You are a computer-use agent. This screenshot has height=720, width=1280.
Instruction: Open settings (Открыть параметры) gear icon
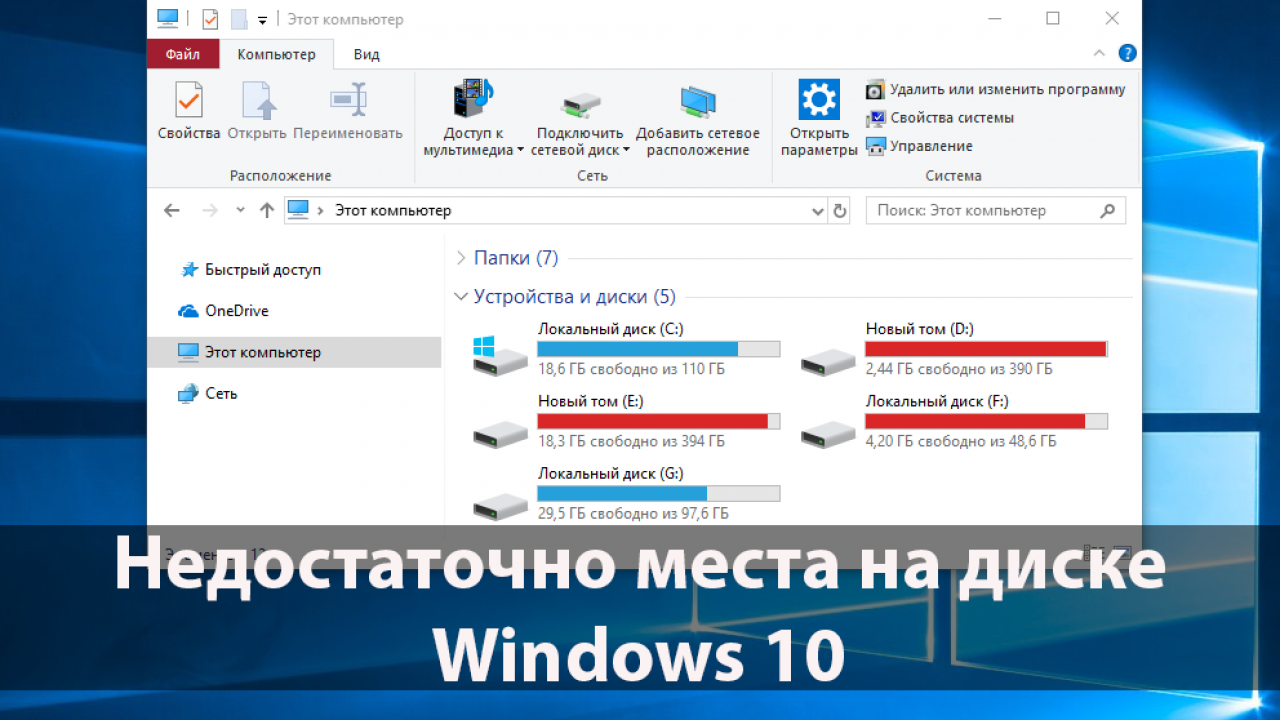click(819, 99)
